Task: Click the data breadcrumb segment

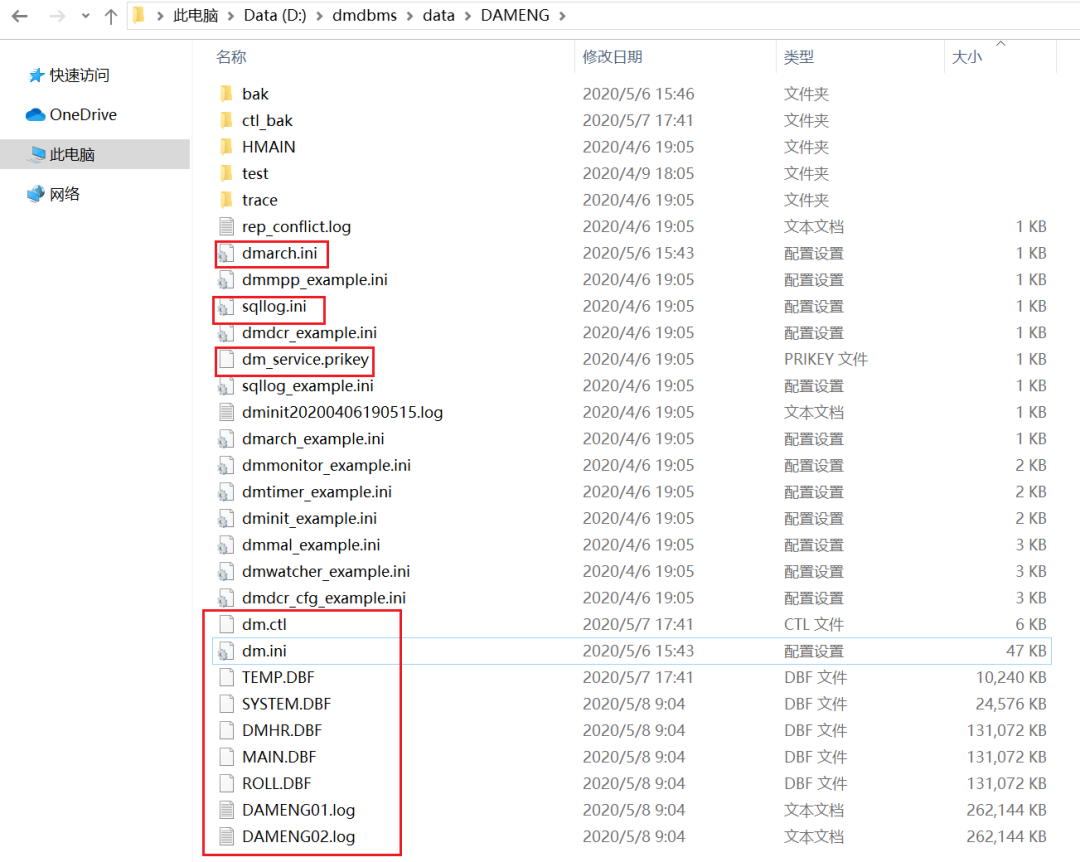Action: coord(439,15)
